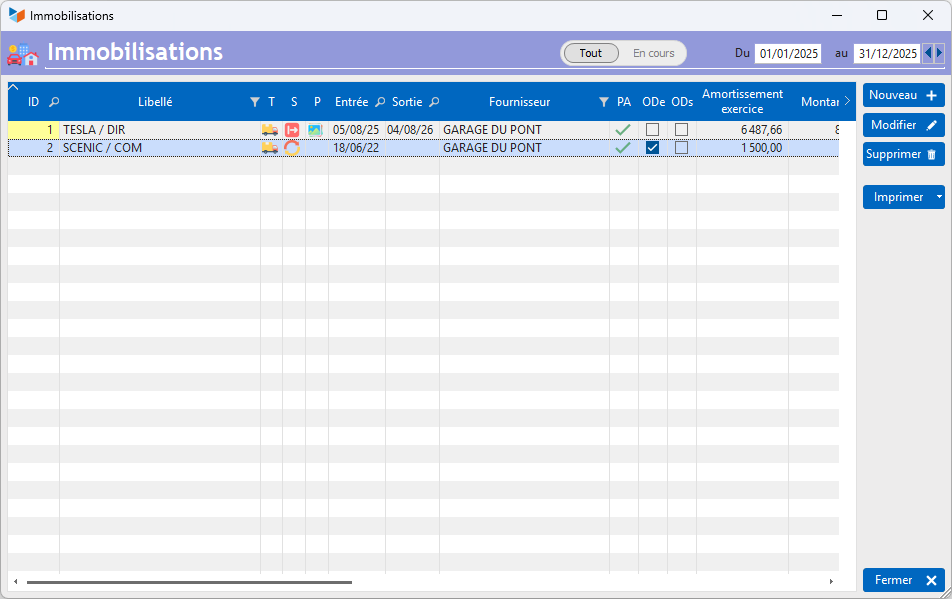
Task: Click the left arrow next to date range
Action: click(928, 53)
